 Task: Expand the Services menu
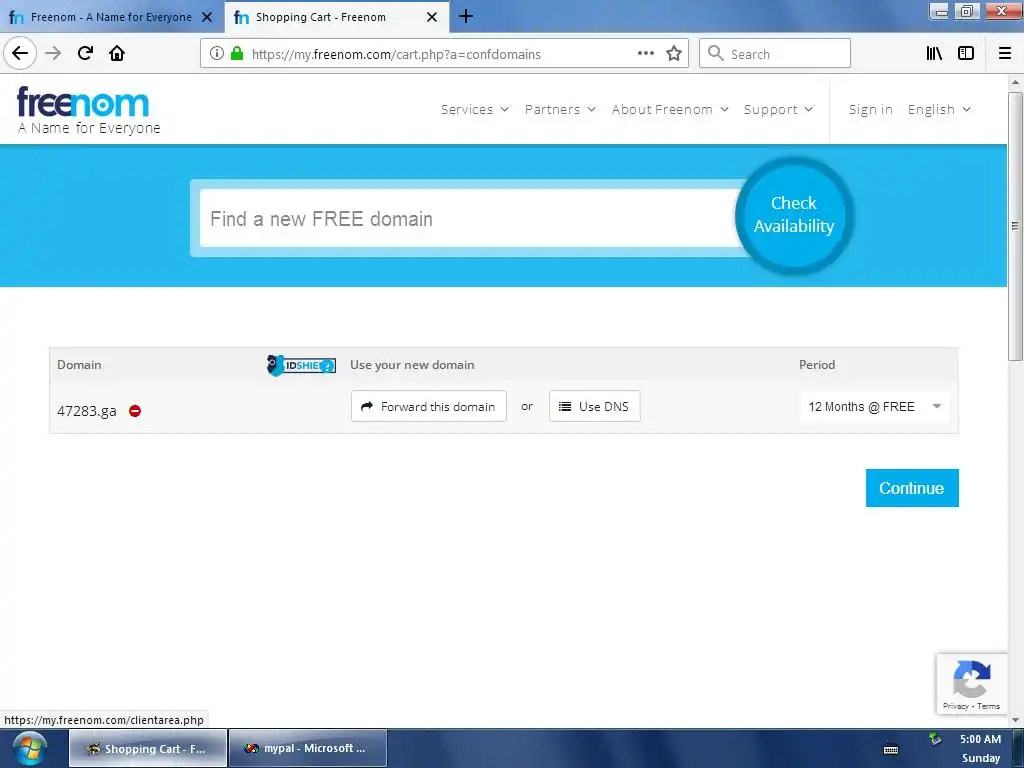point(475,110)
